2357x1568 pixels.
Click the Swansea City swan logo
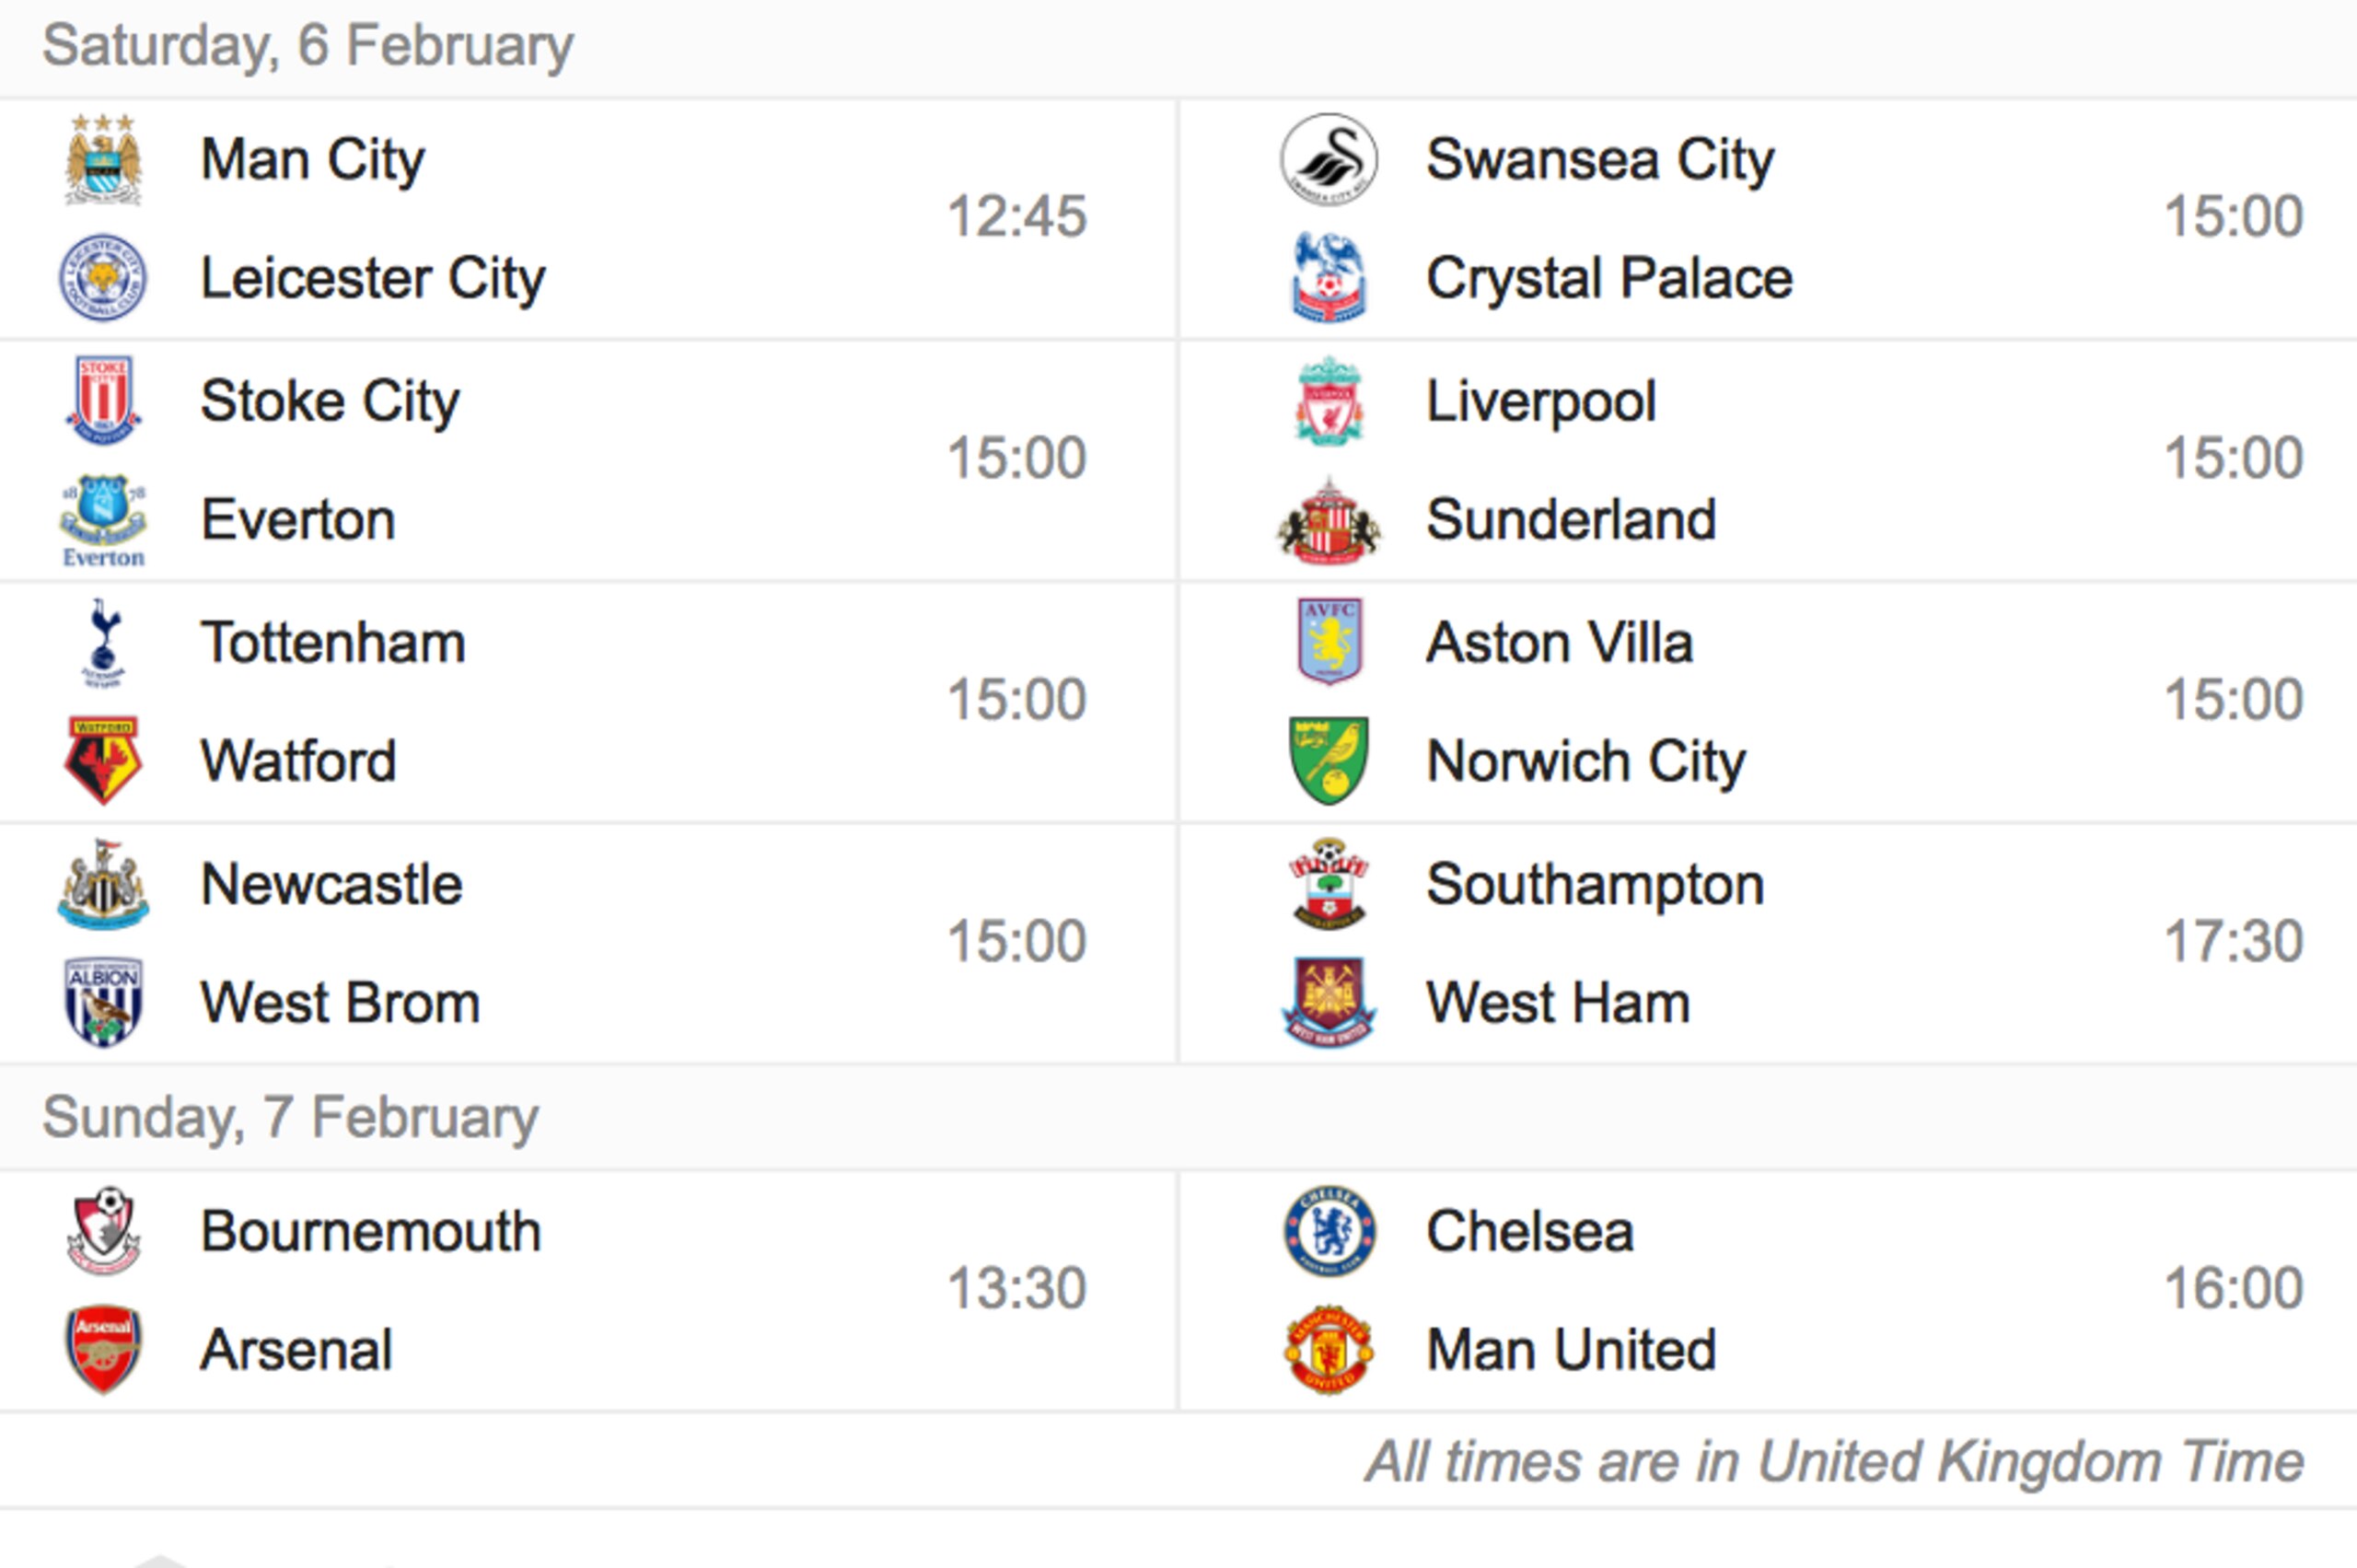click(x=1329, y=159)
